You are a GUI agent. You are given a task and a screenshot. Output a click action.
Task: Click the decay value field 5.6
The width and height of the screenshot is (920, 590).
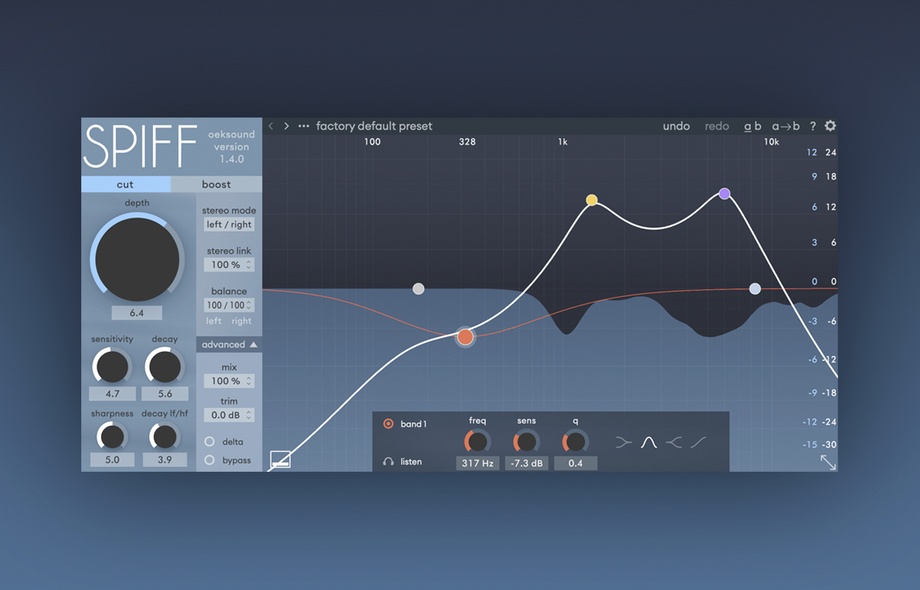click(x=165, y=394)
